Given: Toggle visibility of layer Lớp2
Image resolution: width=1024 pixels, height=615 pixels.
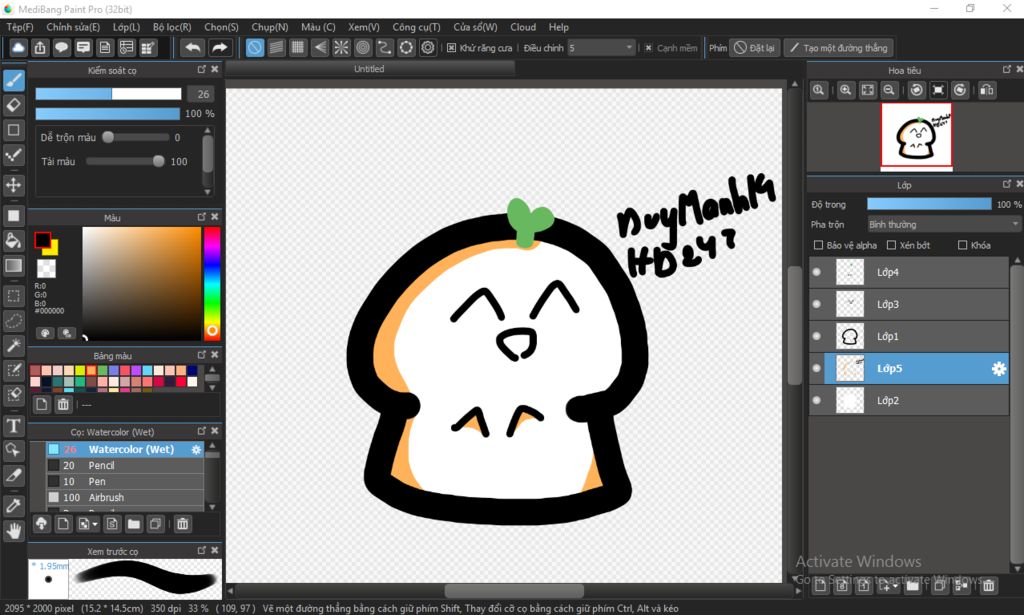Looking at the screenshot, I should [816, 400].
